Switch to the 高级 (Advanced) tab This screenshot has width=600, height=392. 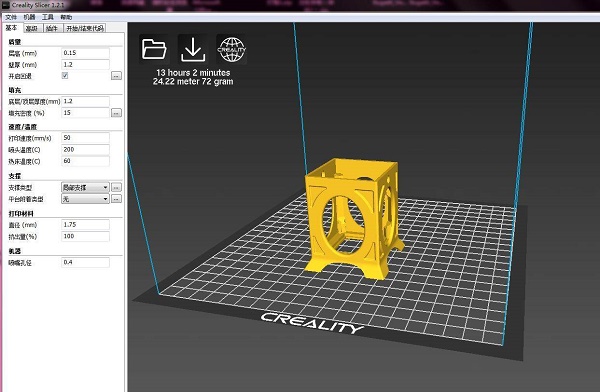click(x=32, y=28)
